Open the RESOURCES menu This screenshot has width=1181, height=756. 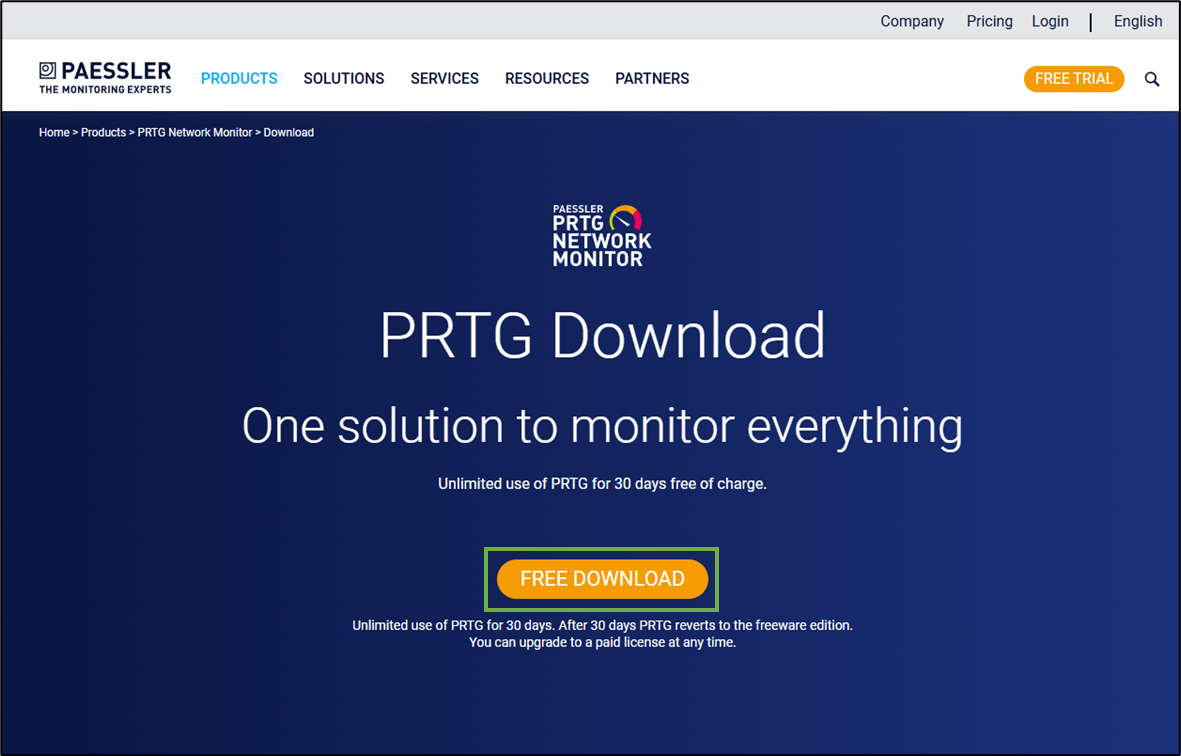(547, 78)
